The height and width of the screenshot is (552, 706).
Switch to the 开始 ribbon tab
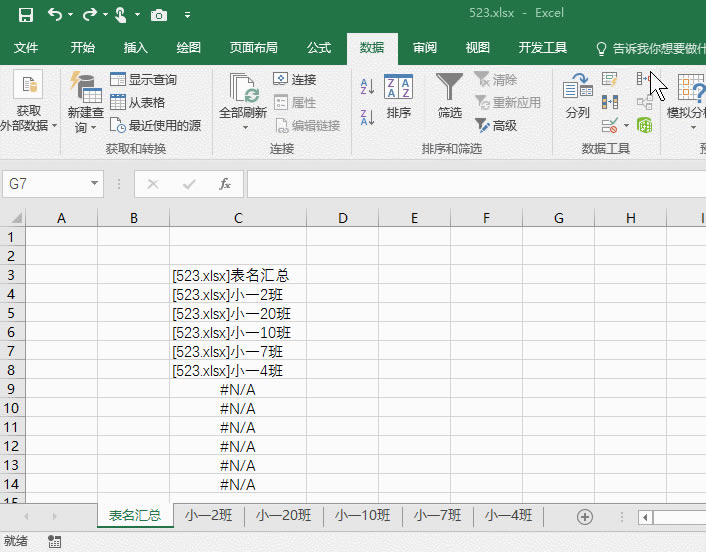pyautogui.click(x=82, y=48)
